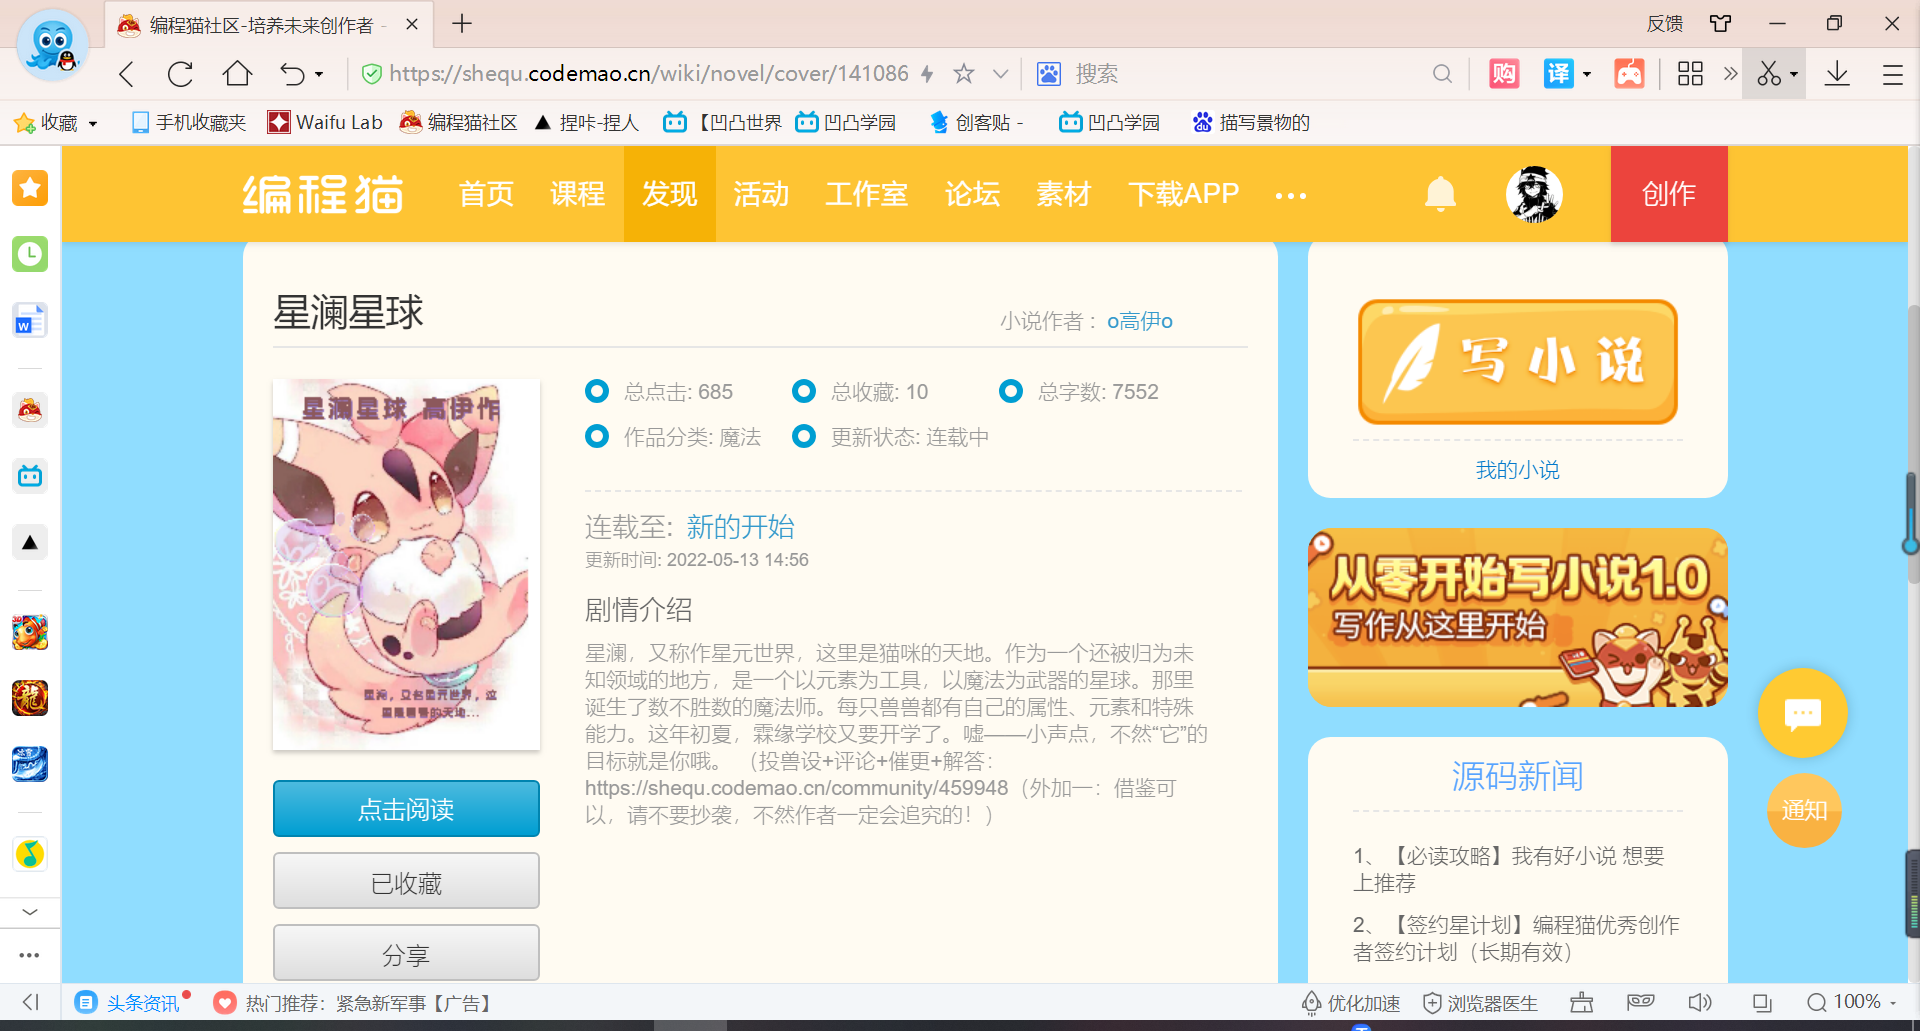The width and height of the screenshot is (1920, 1031).
Task: Click the floating 通知 button
Action: coord(1804,810)
